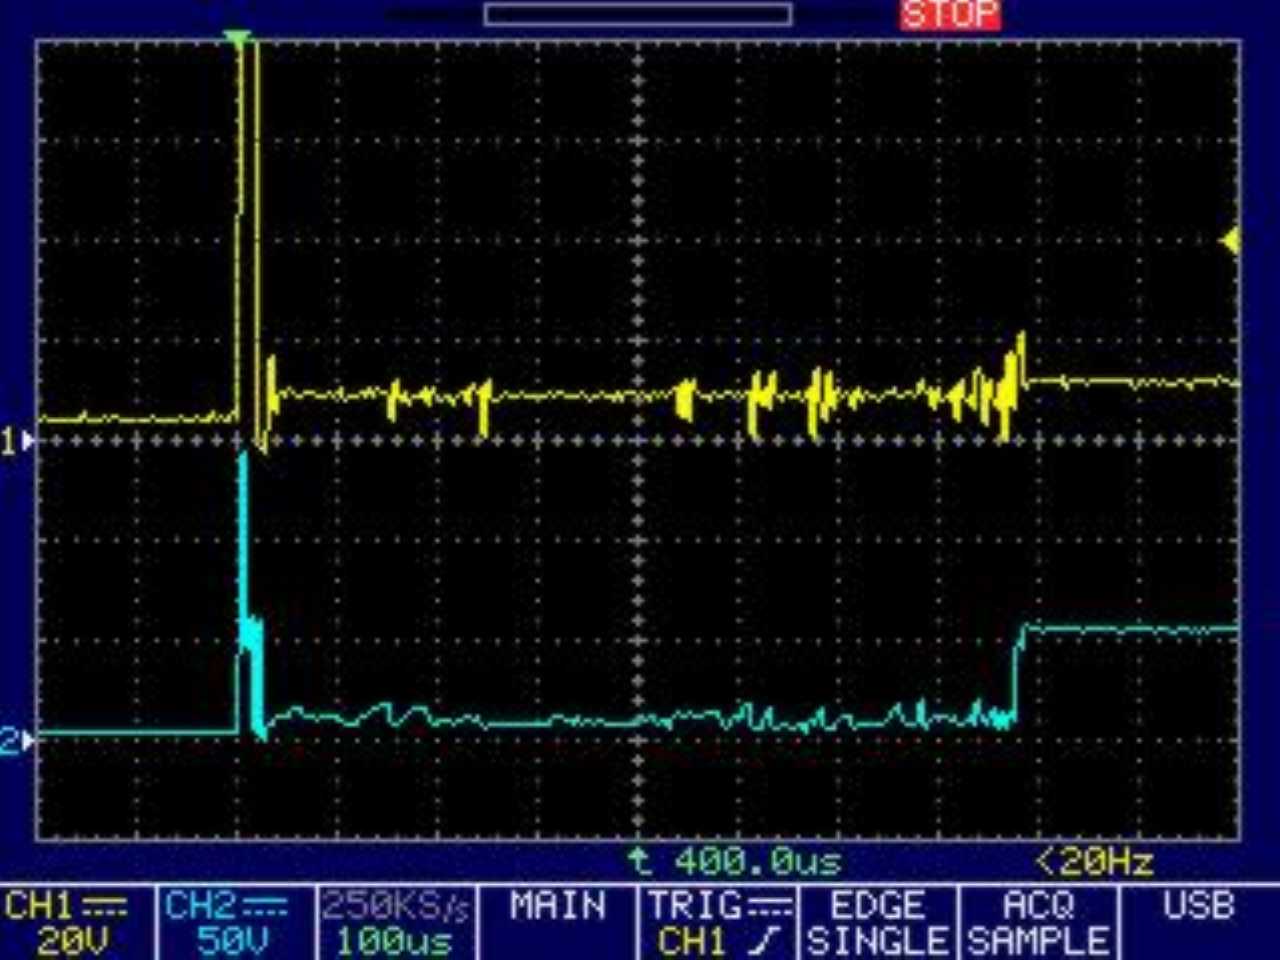Toggle the red STOP run state indicator
Image resolution: width=1280 pixels, height=960 pixels.
pos(949,14)
